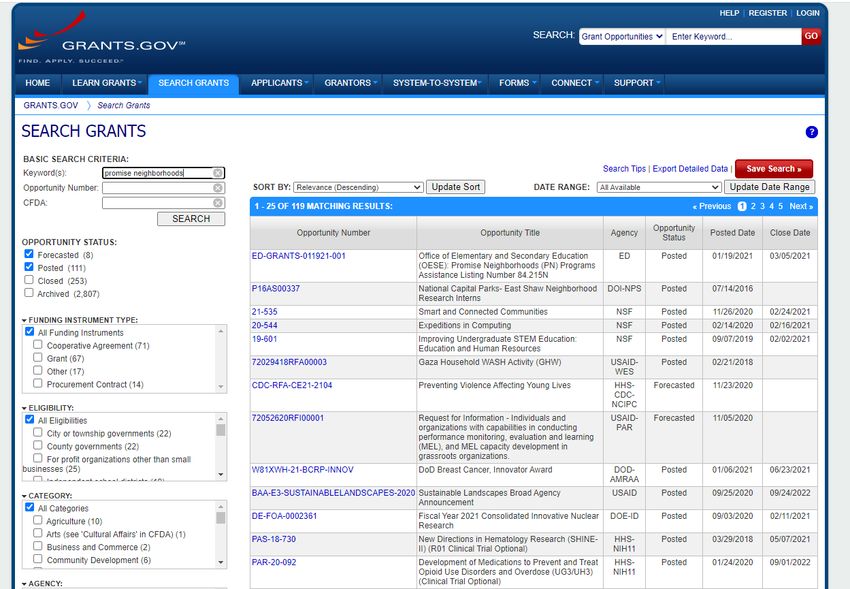The image size is (850, 589).
Task: Open the Forms menu
Action: [x=517, y=83]
